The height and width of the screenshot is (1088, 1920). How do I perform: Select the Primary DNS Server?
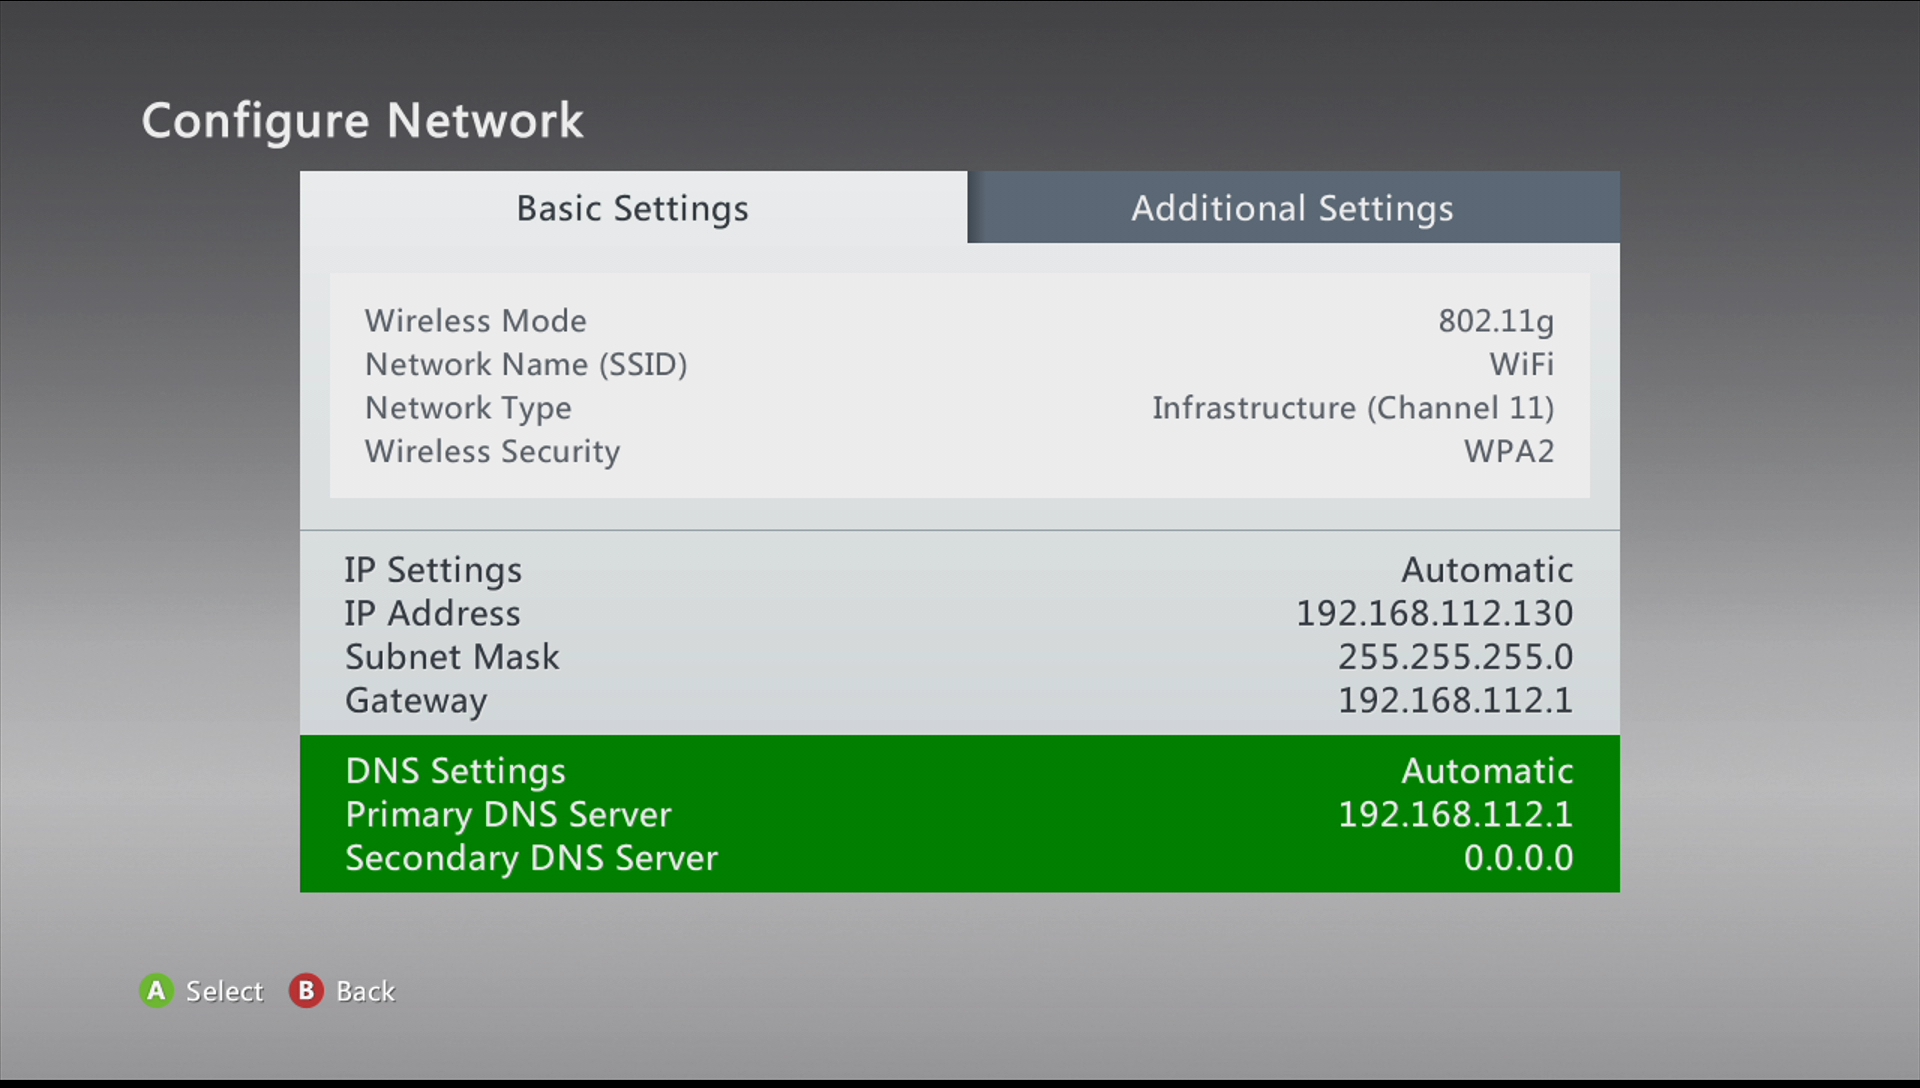(959, 814)
